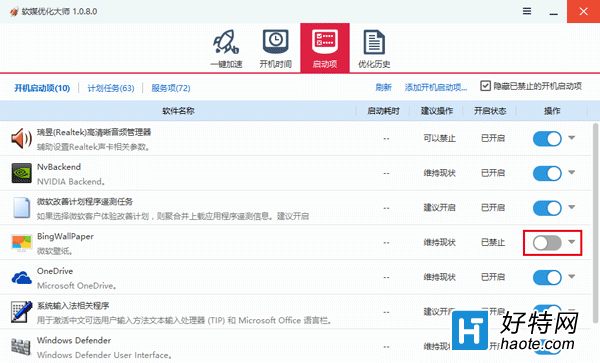The width and height of the screenshot is (600, 363).
Task: Toggle off NvBackend startup switch
Action: [547, 173]
